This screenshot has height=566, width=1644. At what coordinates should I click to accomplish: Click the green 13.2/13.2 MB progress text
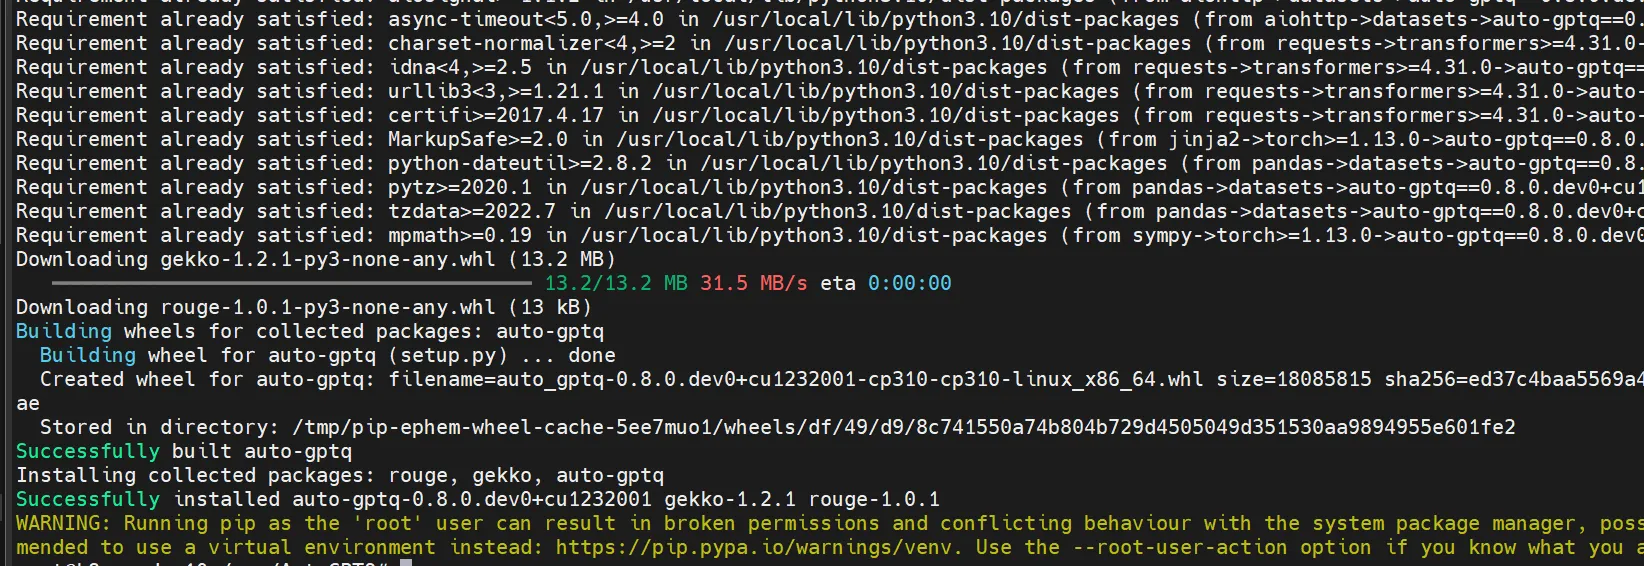(x=616, y=283)
